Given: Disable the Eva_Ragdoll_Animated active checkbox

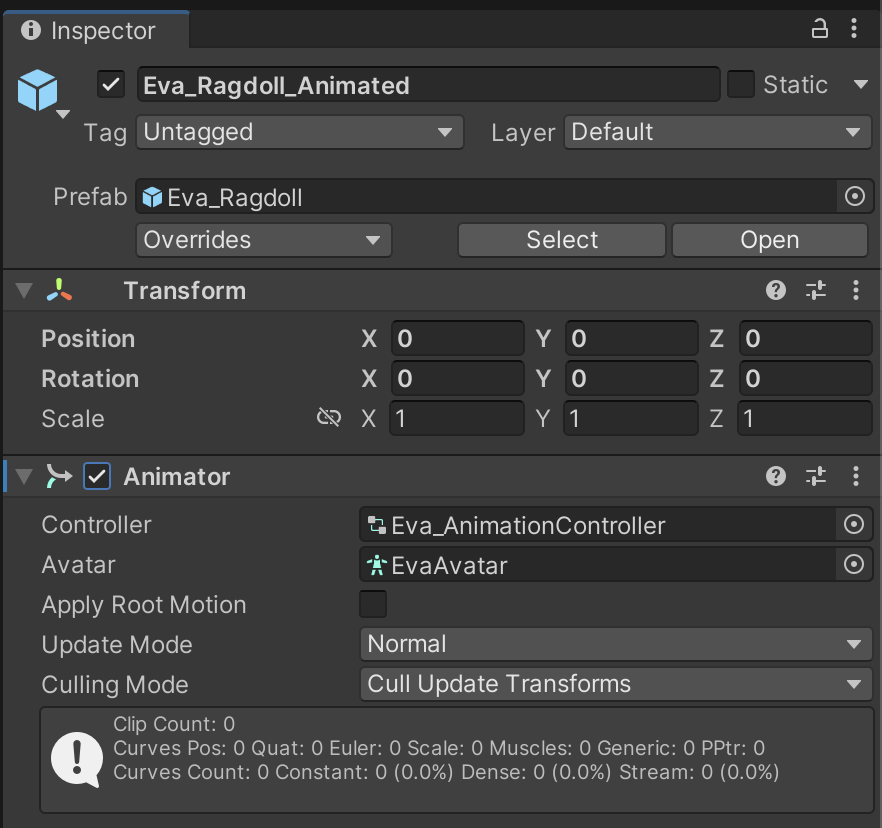Looking at the screenshot, I should 111,85.
